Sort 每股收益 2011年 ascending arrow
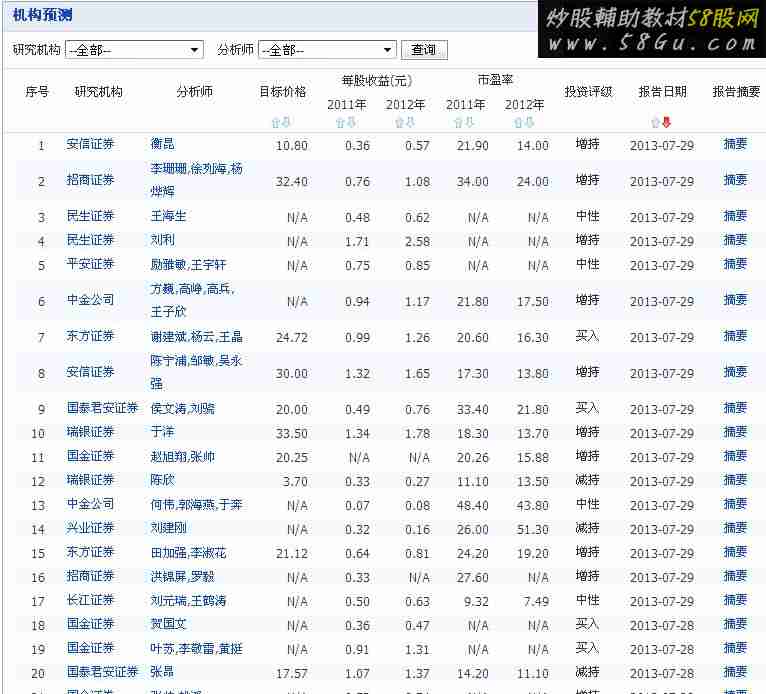766x694 pixels. [340, 122]
